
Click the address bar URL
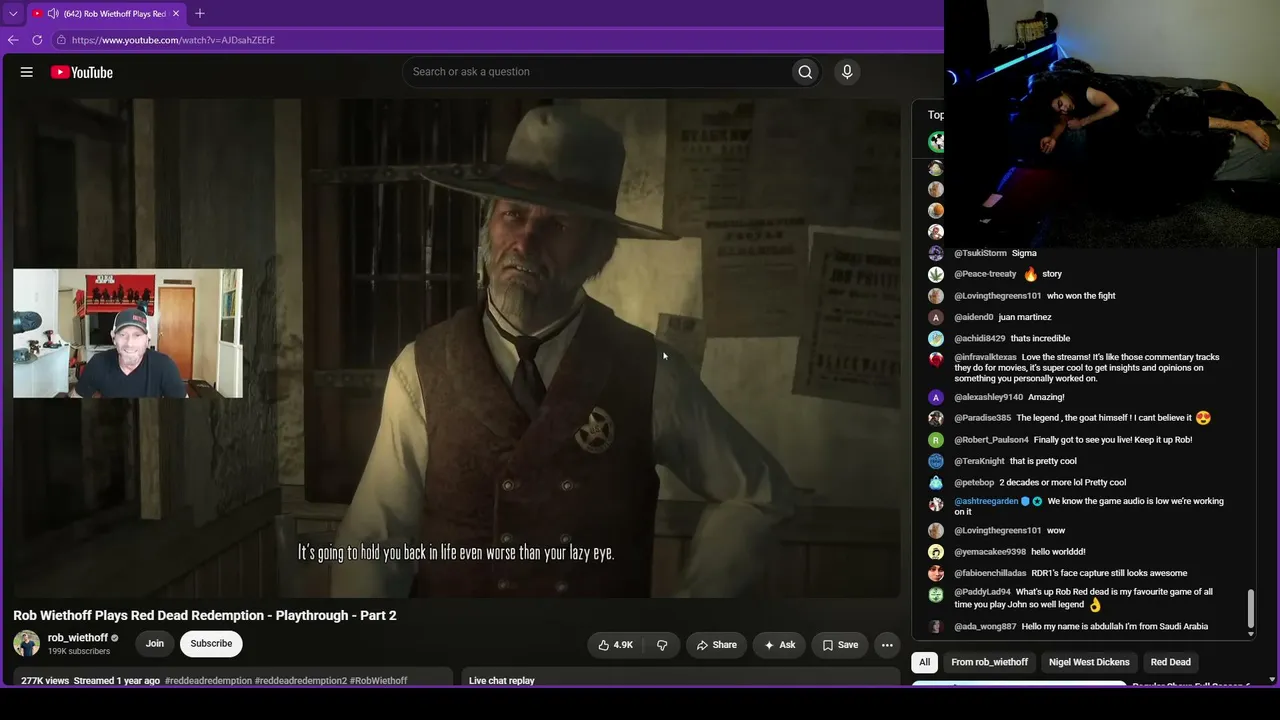173,40
